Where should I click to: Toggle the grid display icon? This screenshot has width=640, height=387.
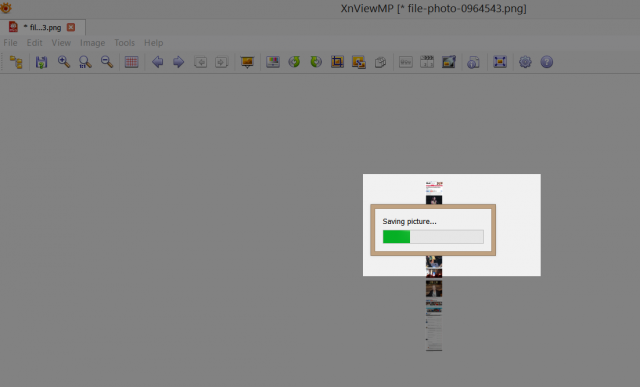(x=131, y=62)
